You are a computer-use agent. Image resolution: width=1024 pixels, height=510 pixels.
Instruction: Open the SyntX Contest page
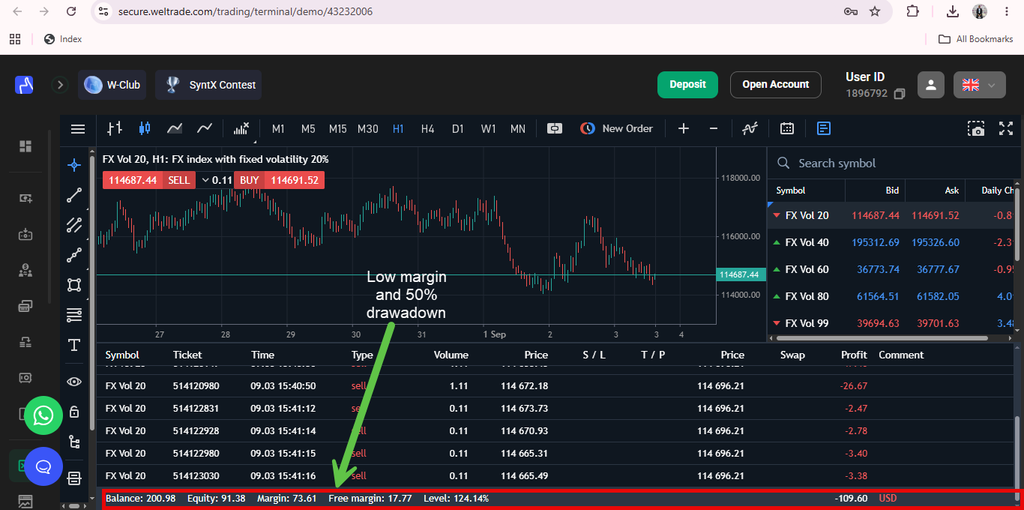pyautogui.click(x=208, y=85)
